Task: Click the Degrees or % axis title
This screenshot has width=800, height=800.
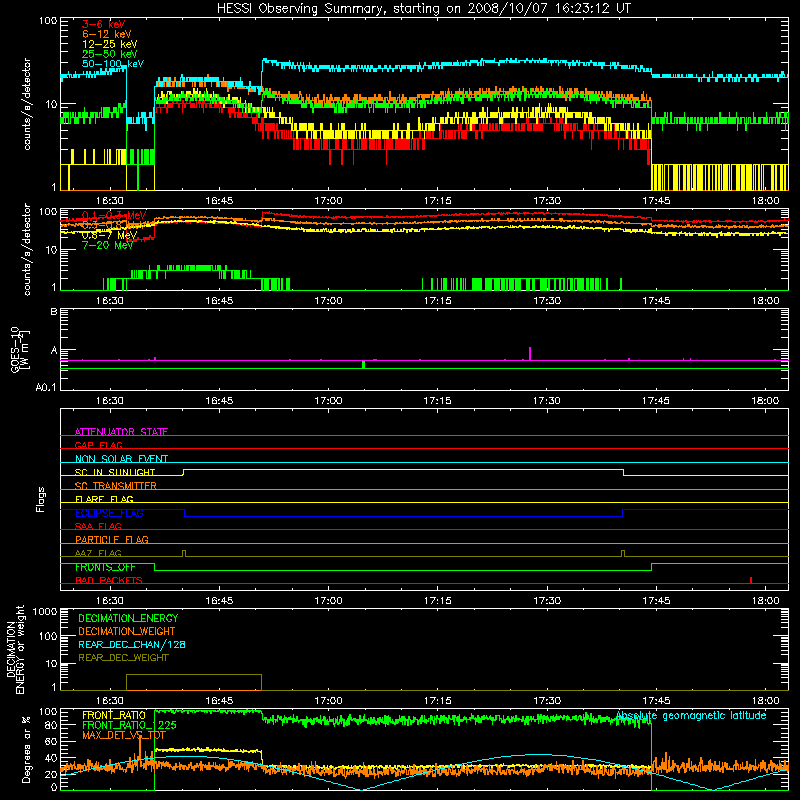Action: 26,750
